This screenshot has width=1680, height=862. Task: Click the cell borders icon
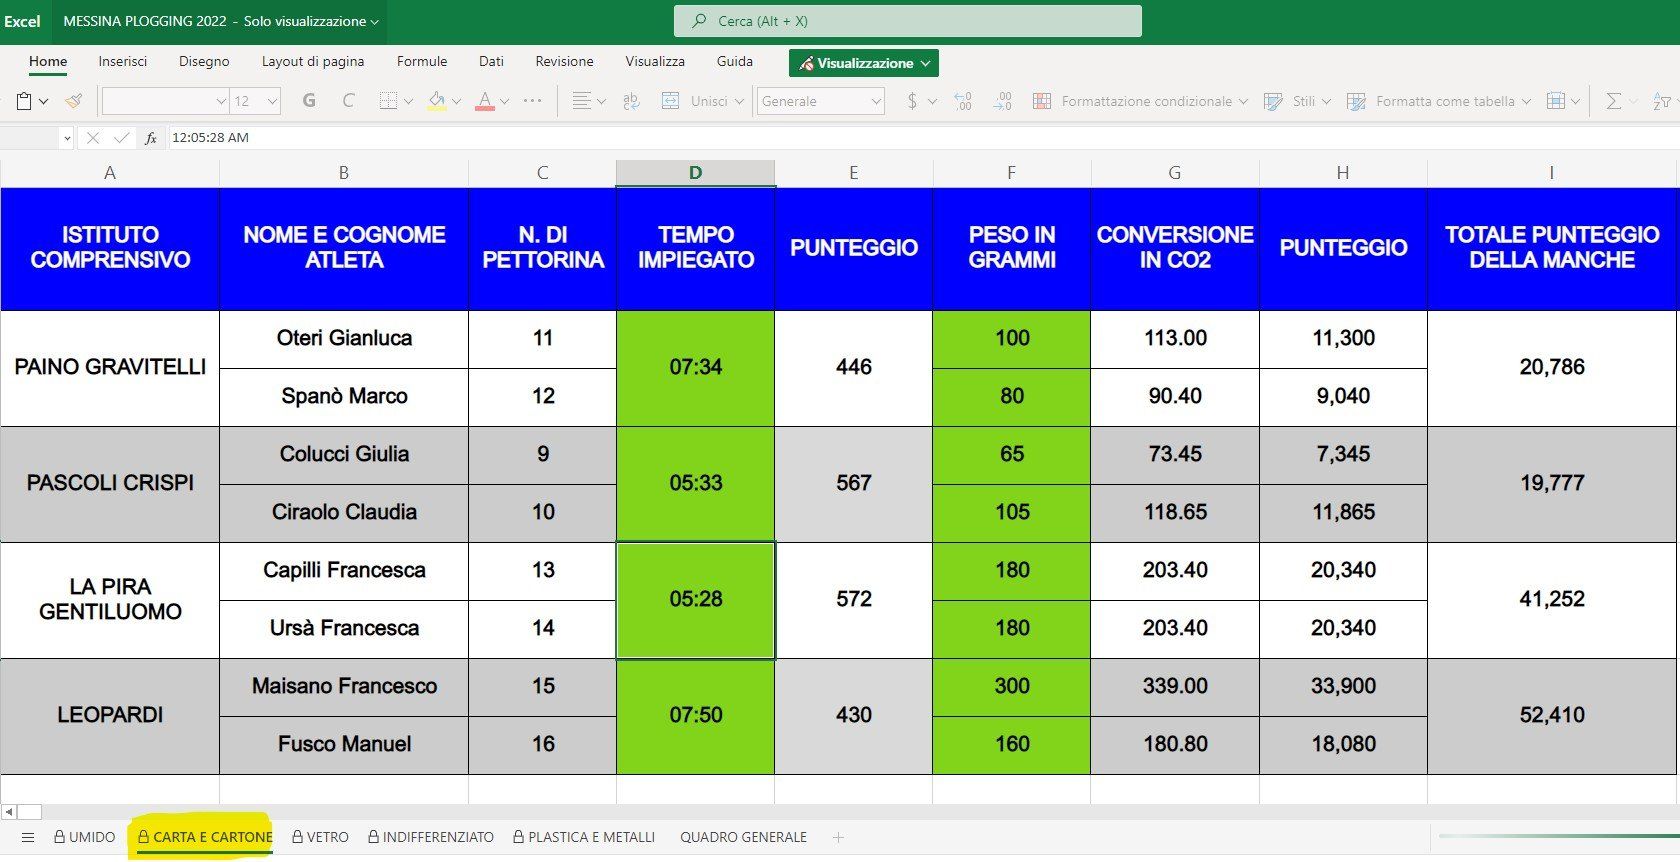(388, 101)
